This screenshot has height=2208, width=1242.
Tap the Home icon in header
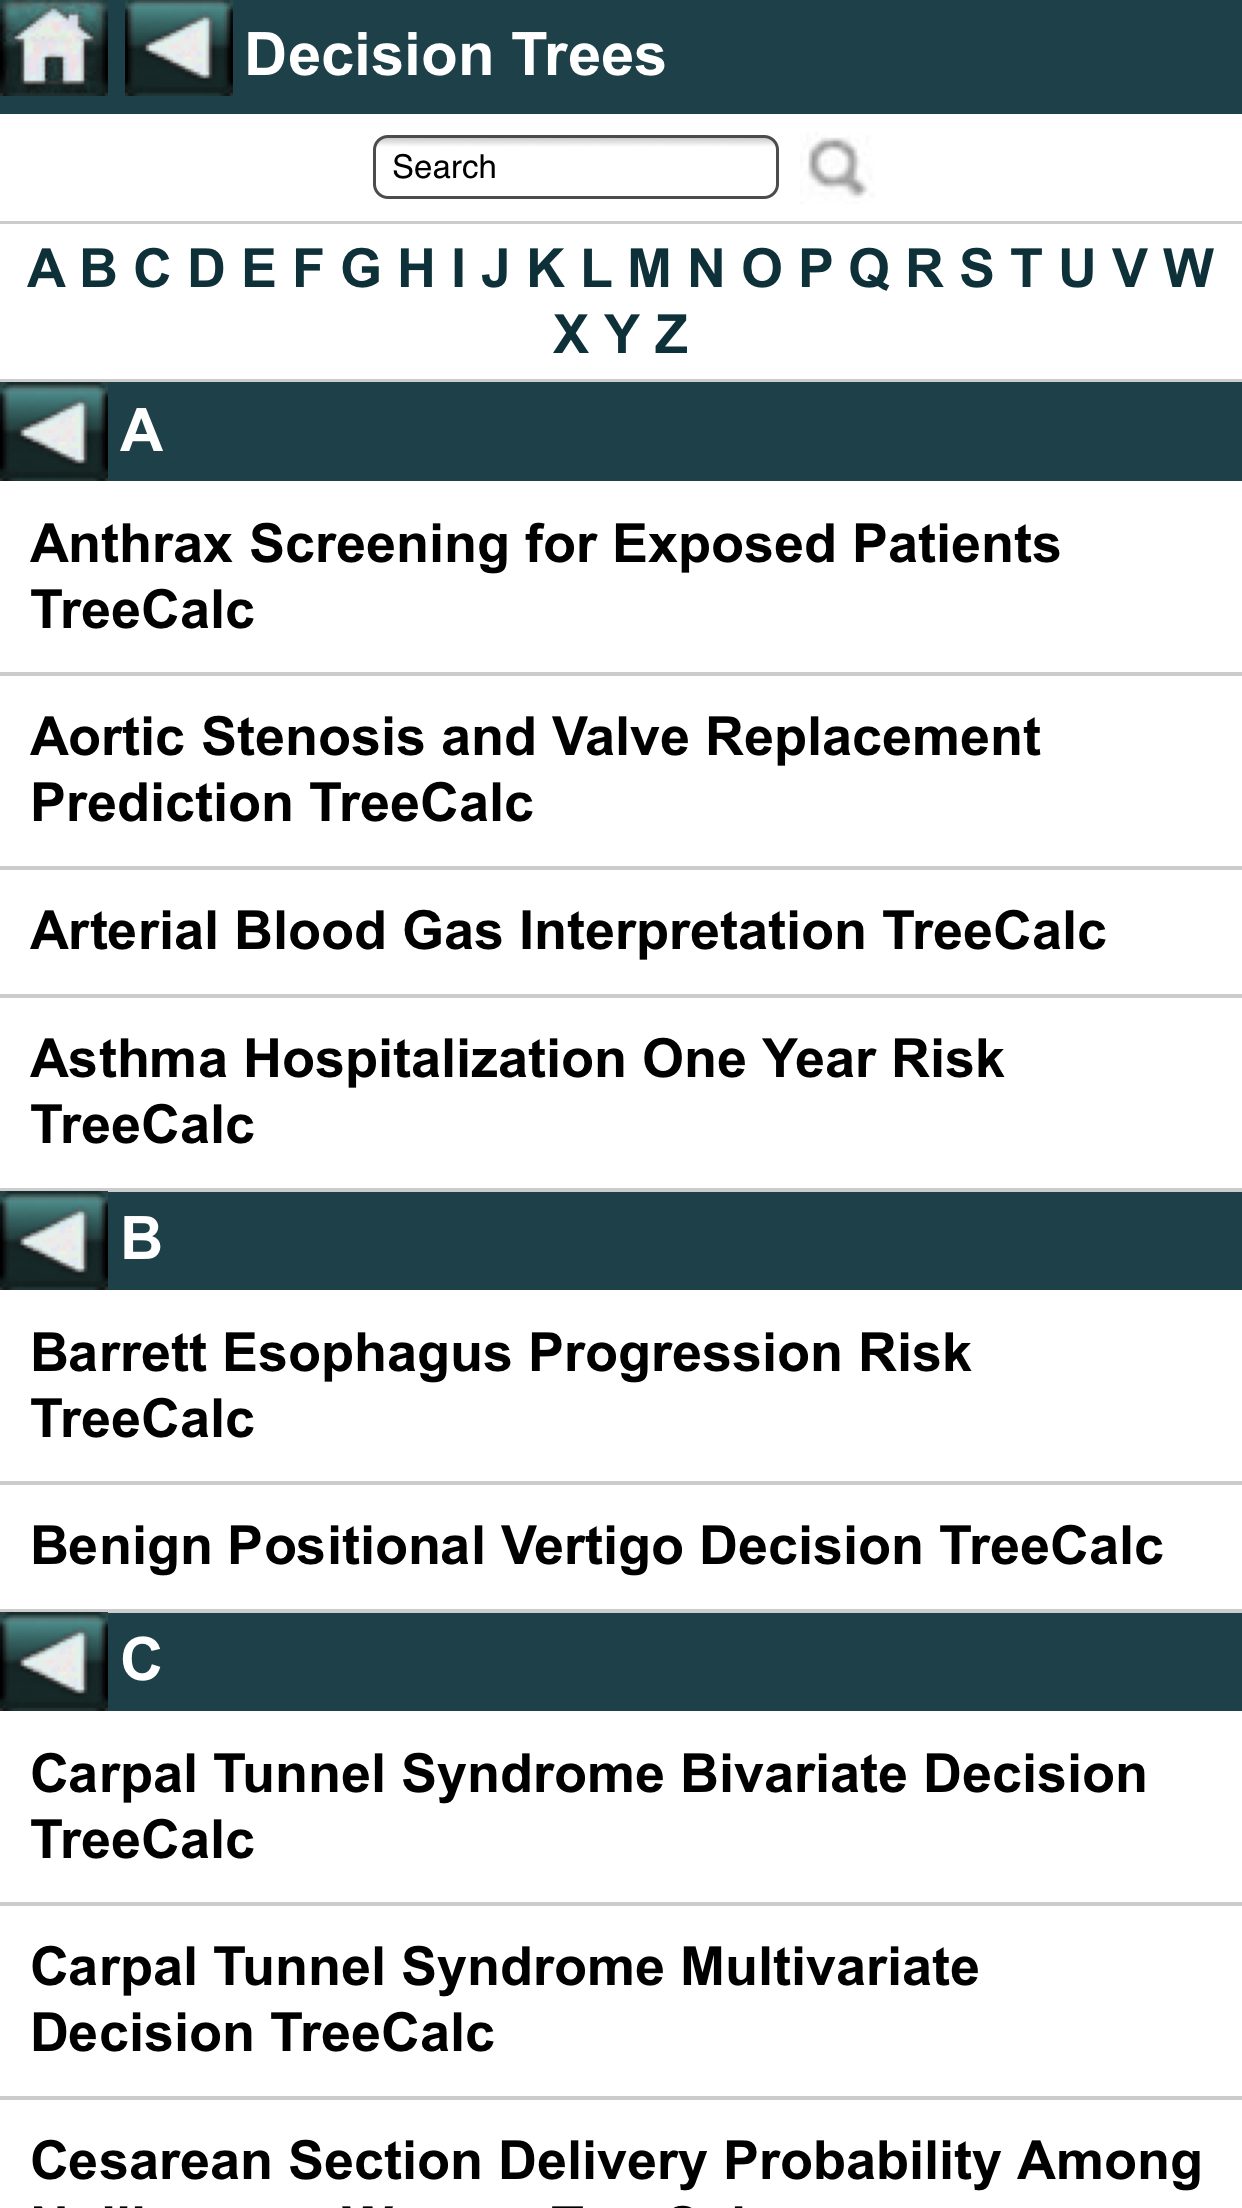point(53,48)
